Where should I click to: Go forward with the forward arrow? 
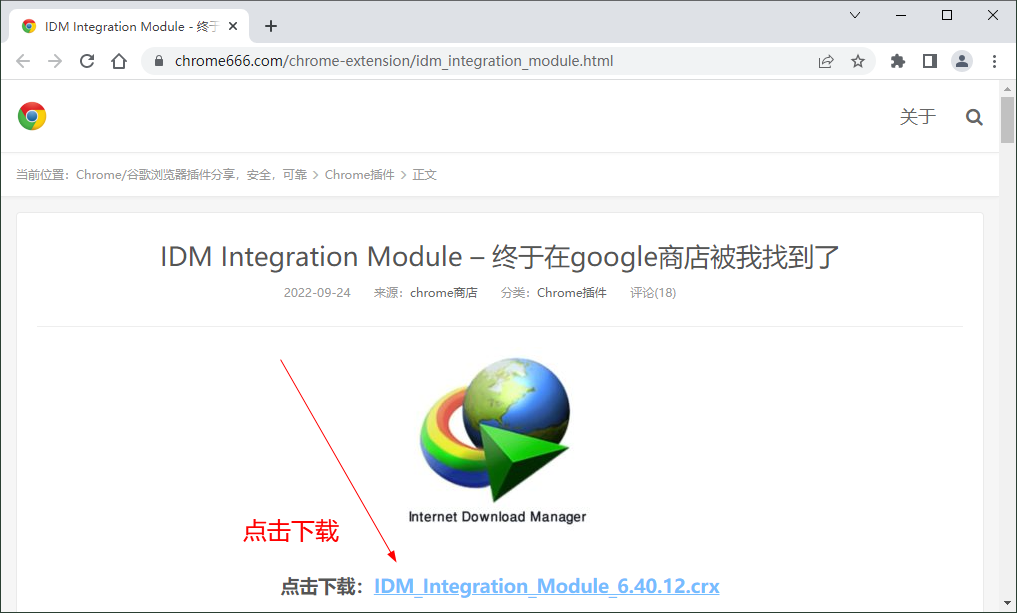click(x=55, y=61)
